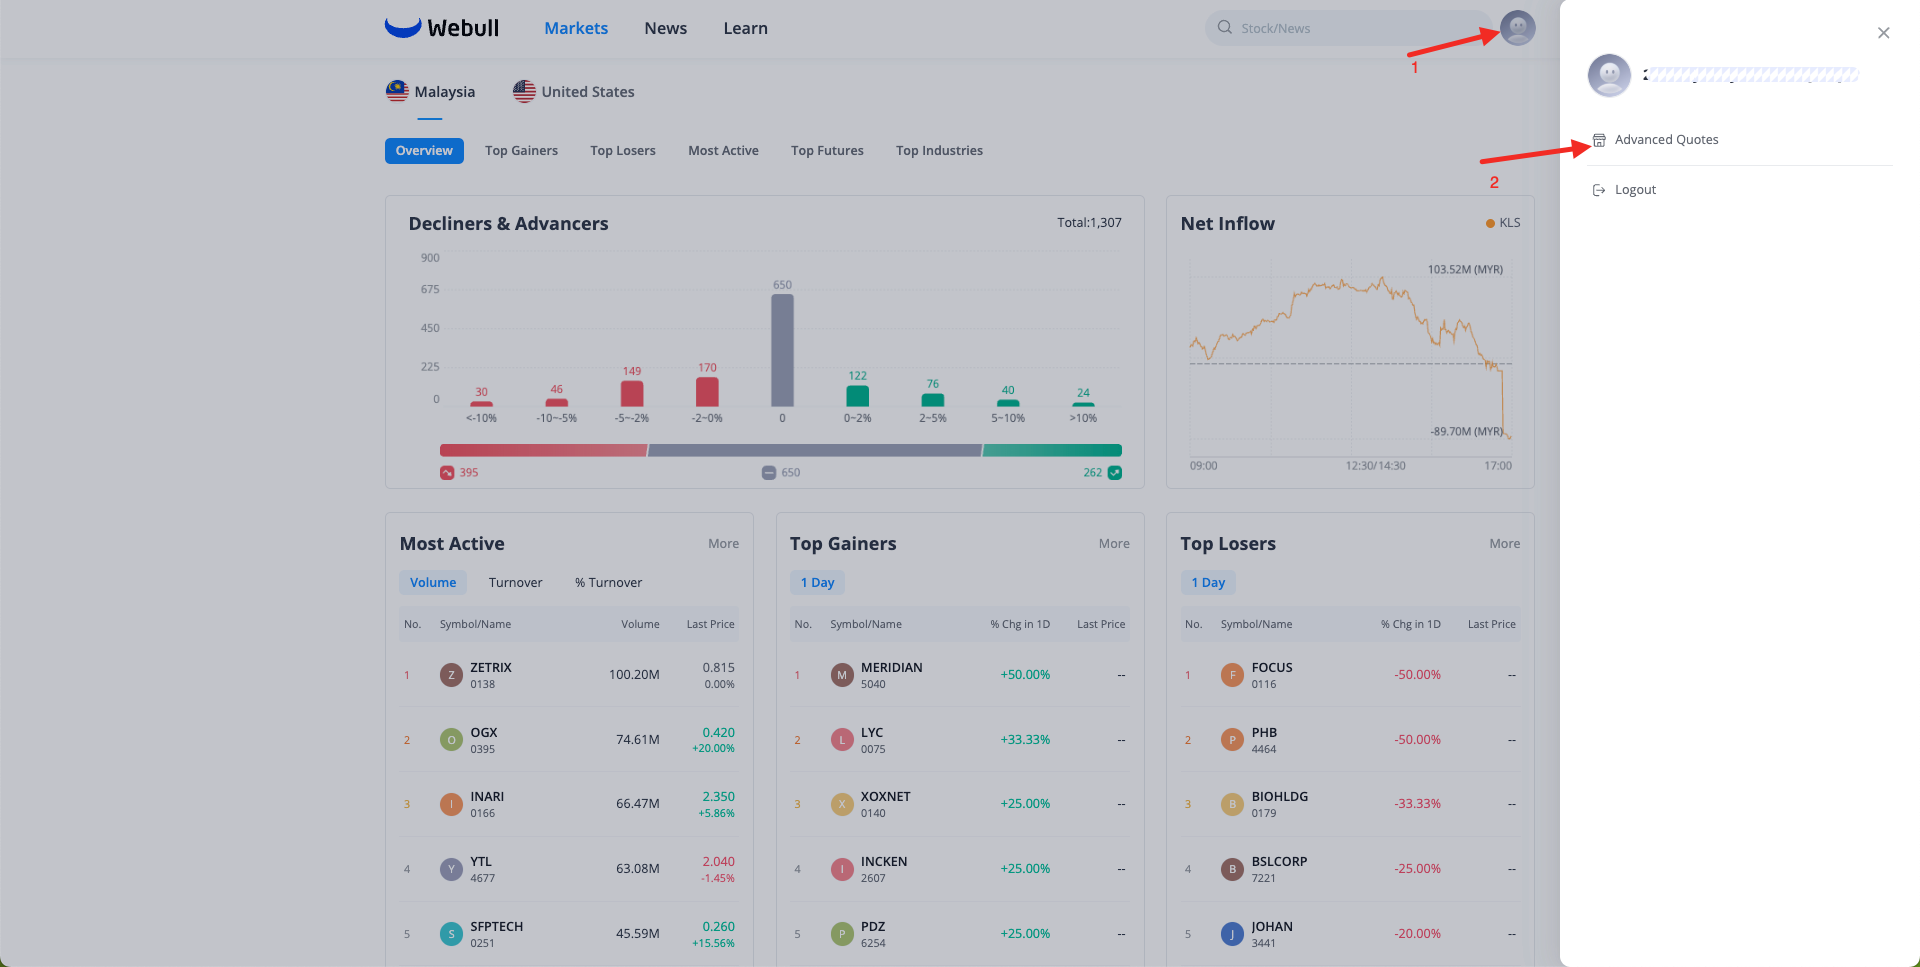Open the Learn menu item
Viewport: 1920px width, 967px height.
coord(745,28)
